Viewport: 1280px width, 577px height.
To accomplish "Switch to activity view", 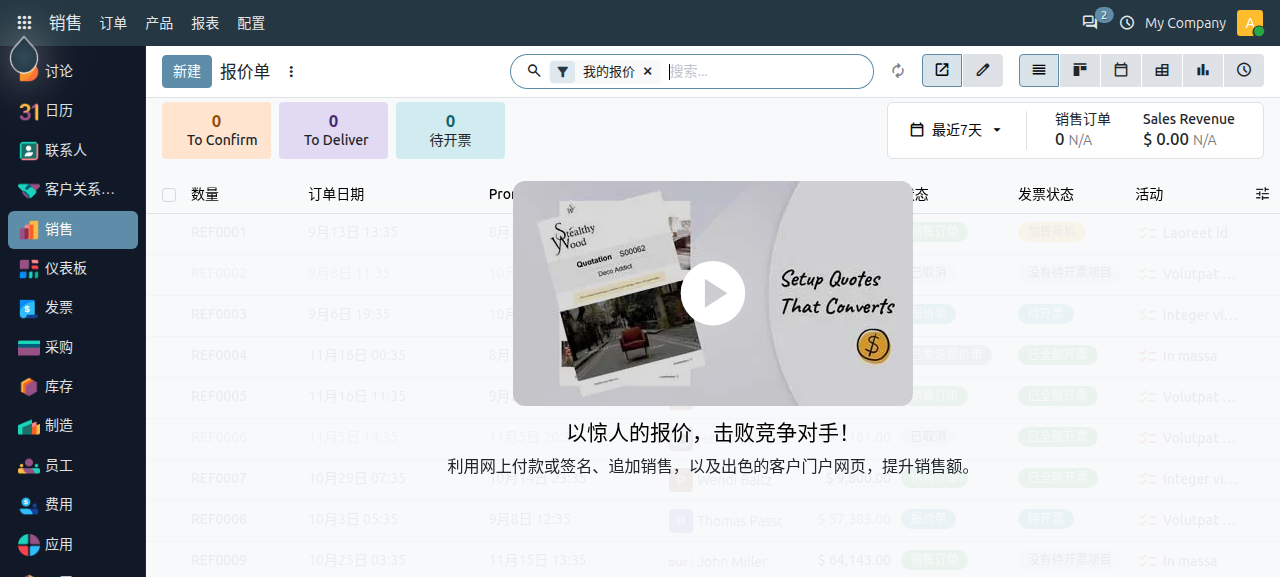I will coord(1244,71).
